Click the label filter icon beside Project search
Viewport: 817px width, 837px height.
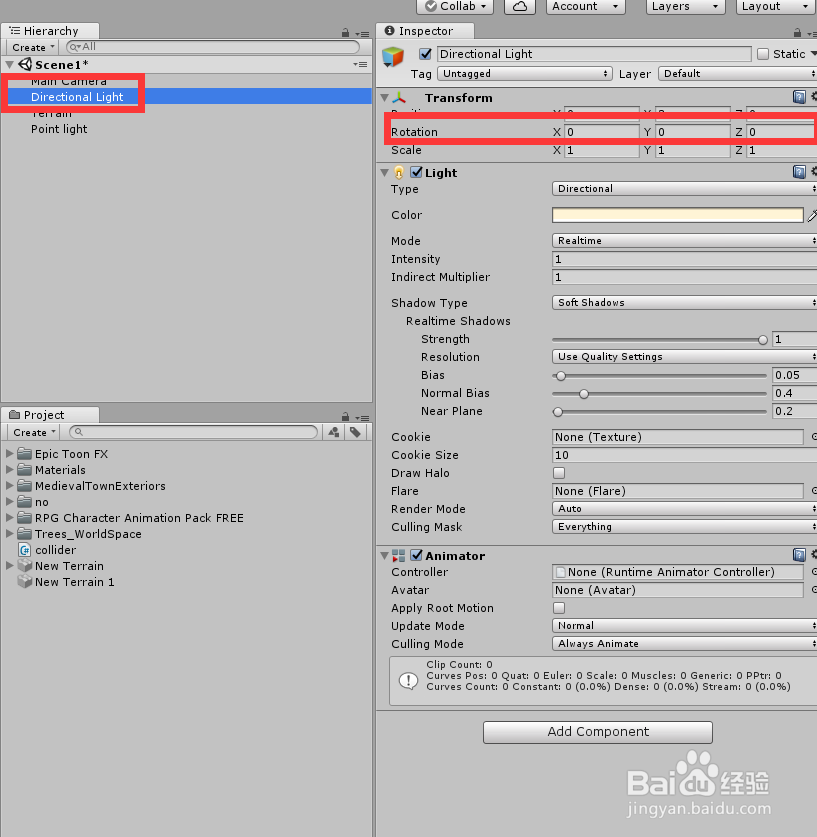(356, 432)
